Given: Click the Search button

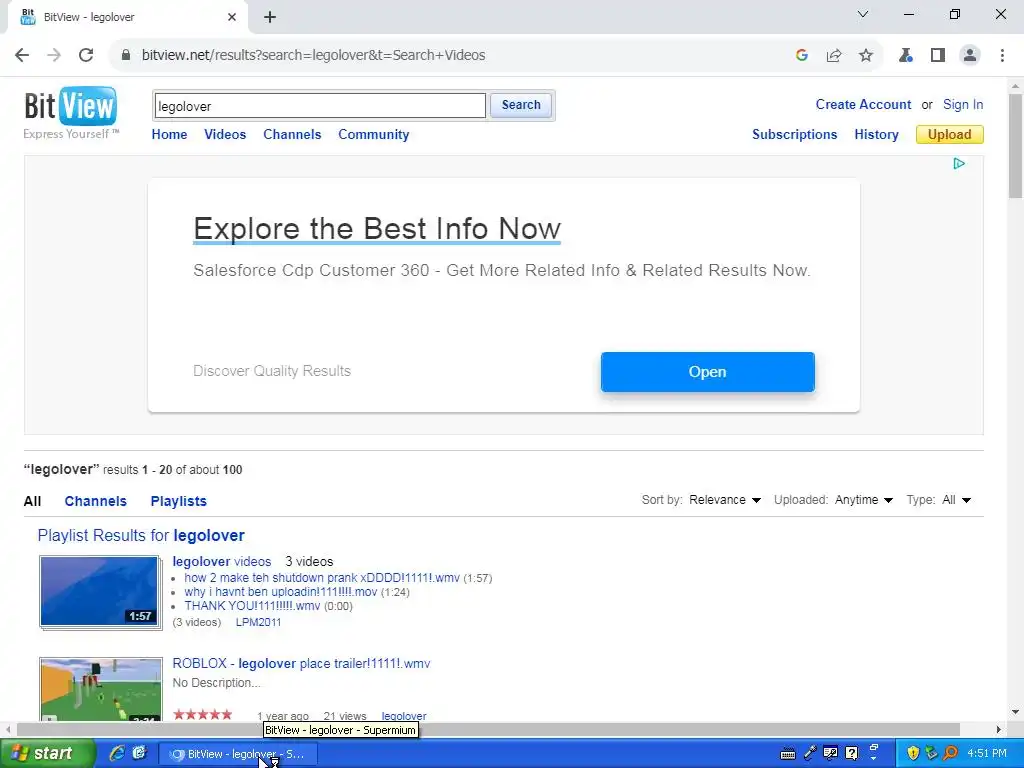Looking at the screenshot, I should 521,105.
